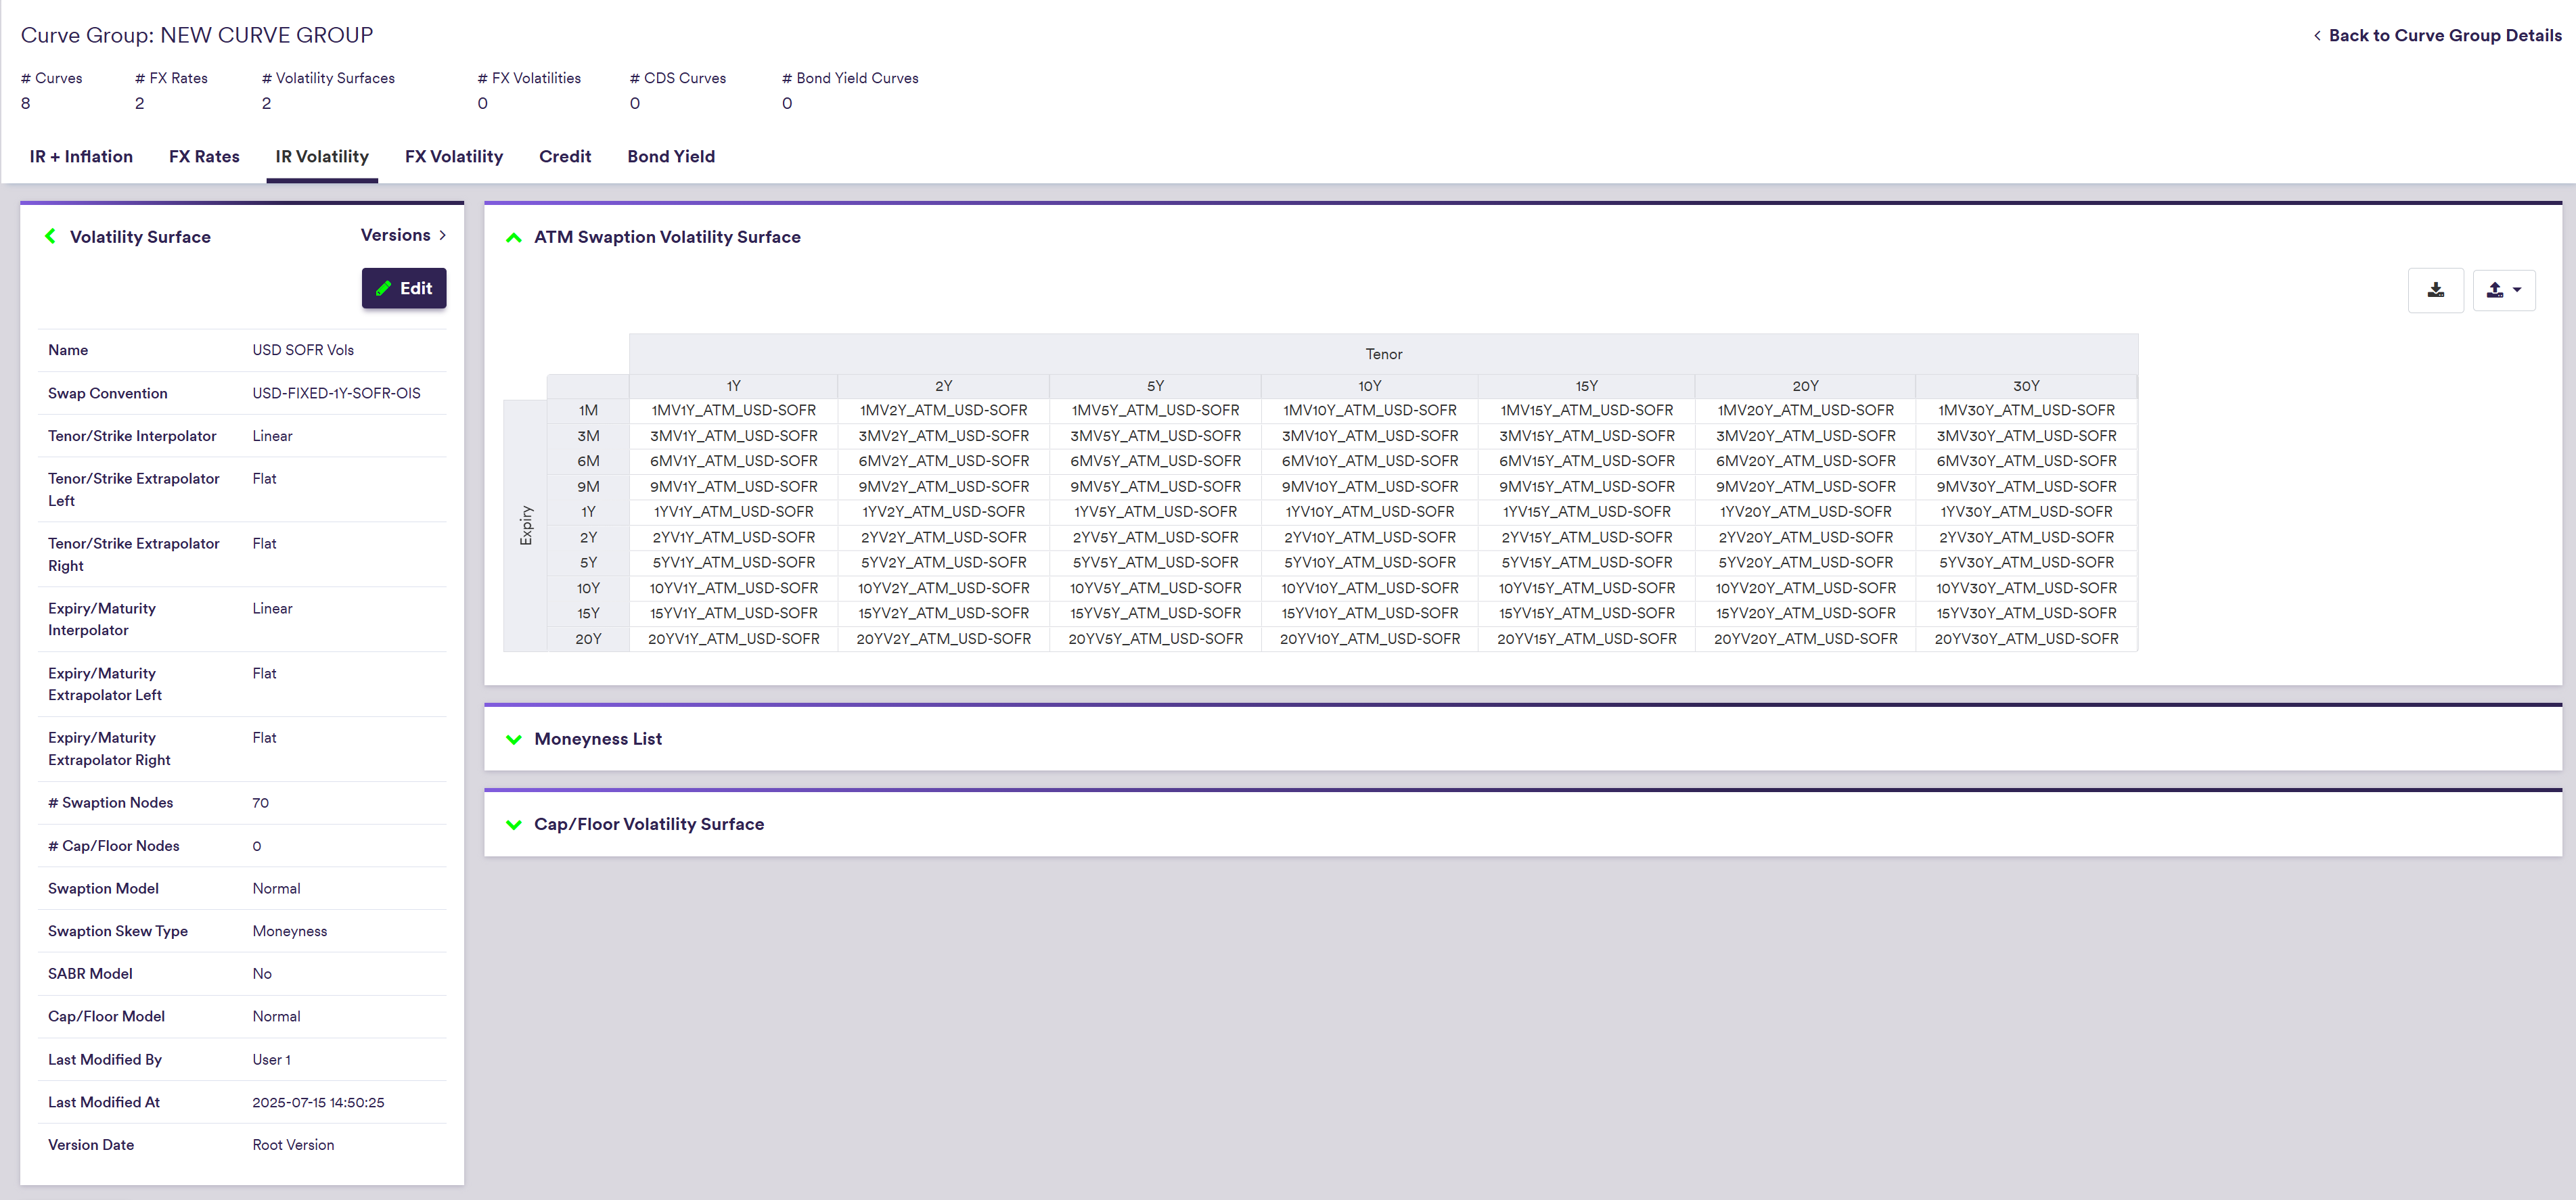Click the download icon button
2576x1200 pixels.
click(2435, 290)
